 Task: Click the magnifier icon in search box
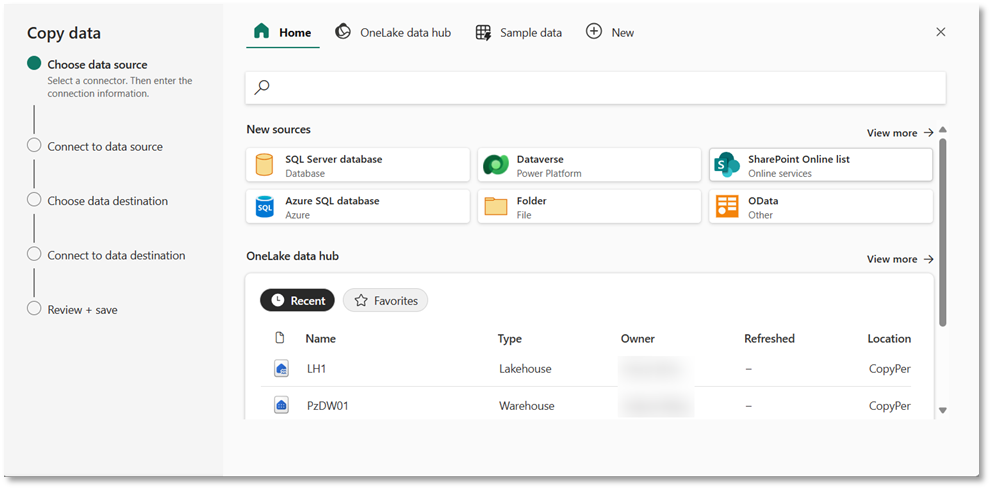tap(262, 87)
